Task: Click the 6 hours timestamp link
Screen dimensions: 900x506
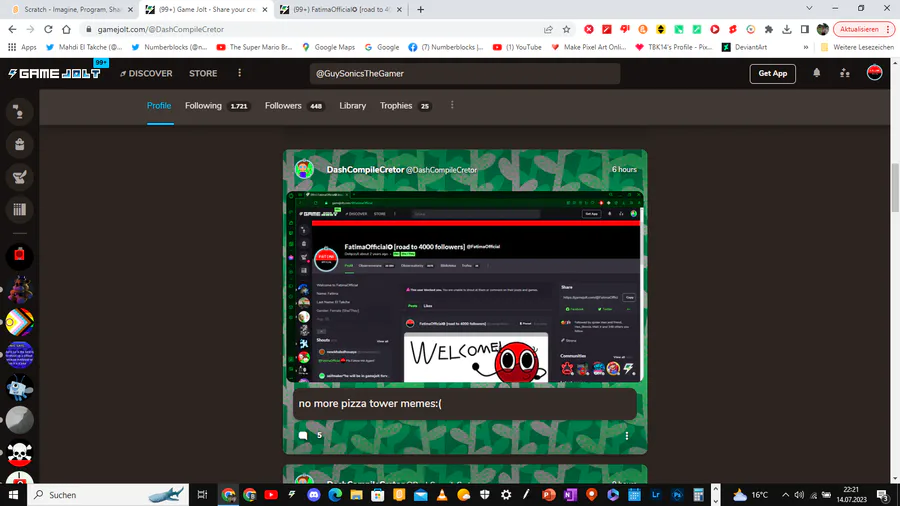Action: coord(624,170)
